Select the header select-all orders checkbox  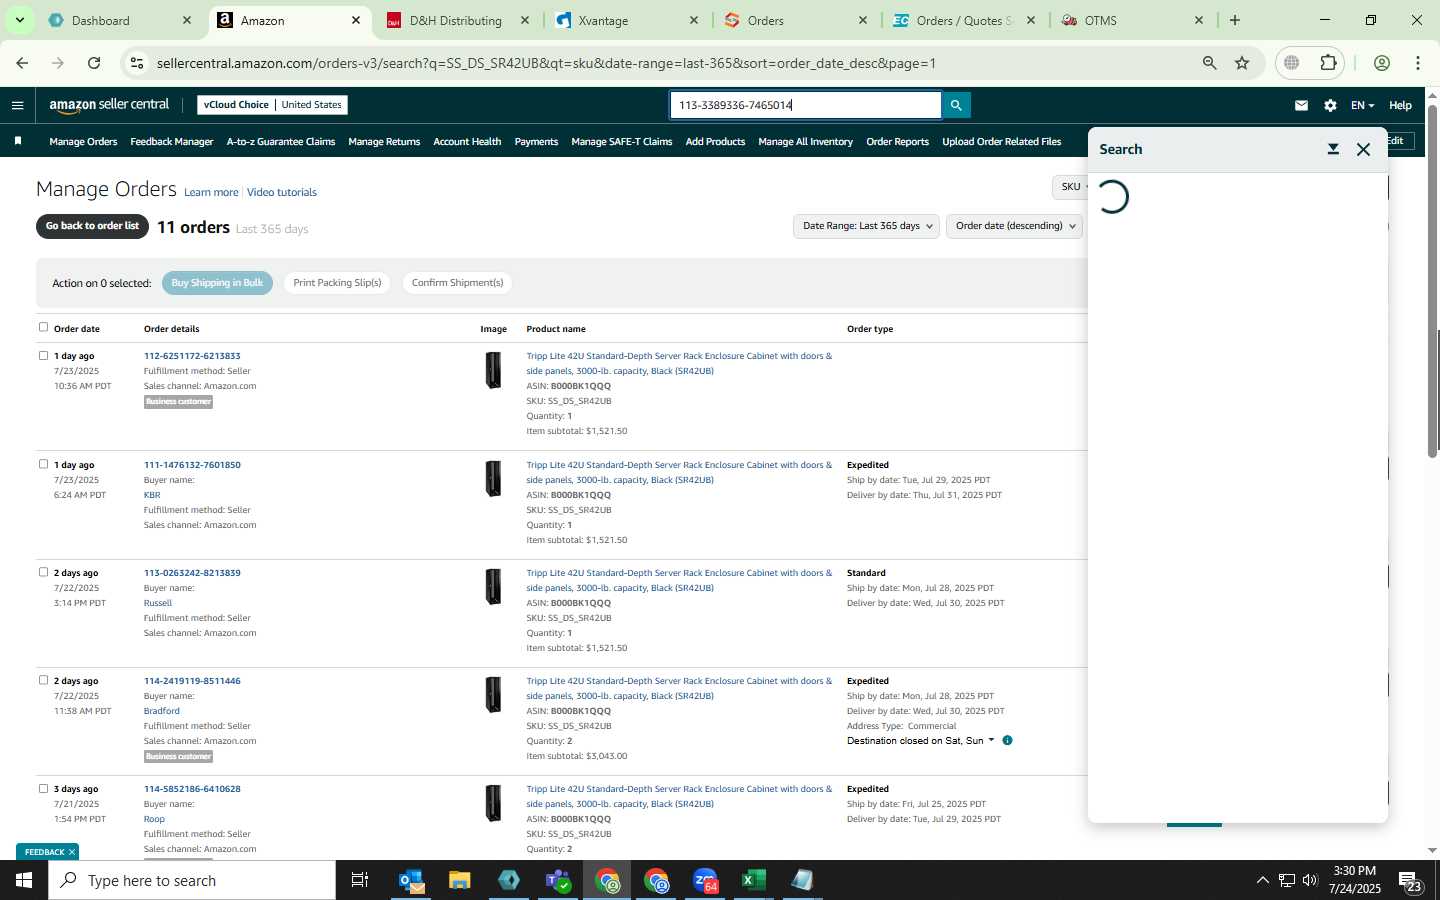[43, 327]
